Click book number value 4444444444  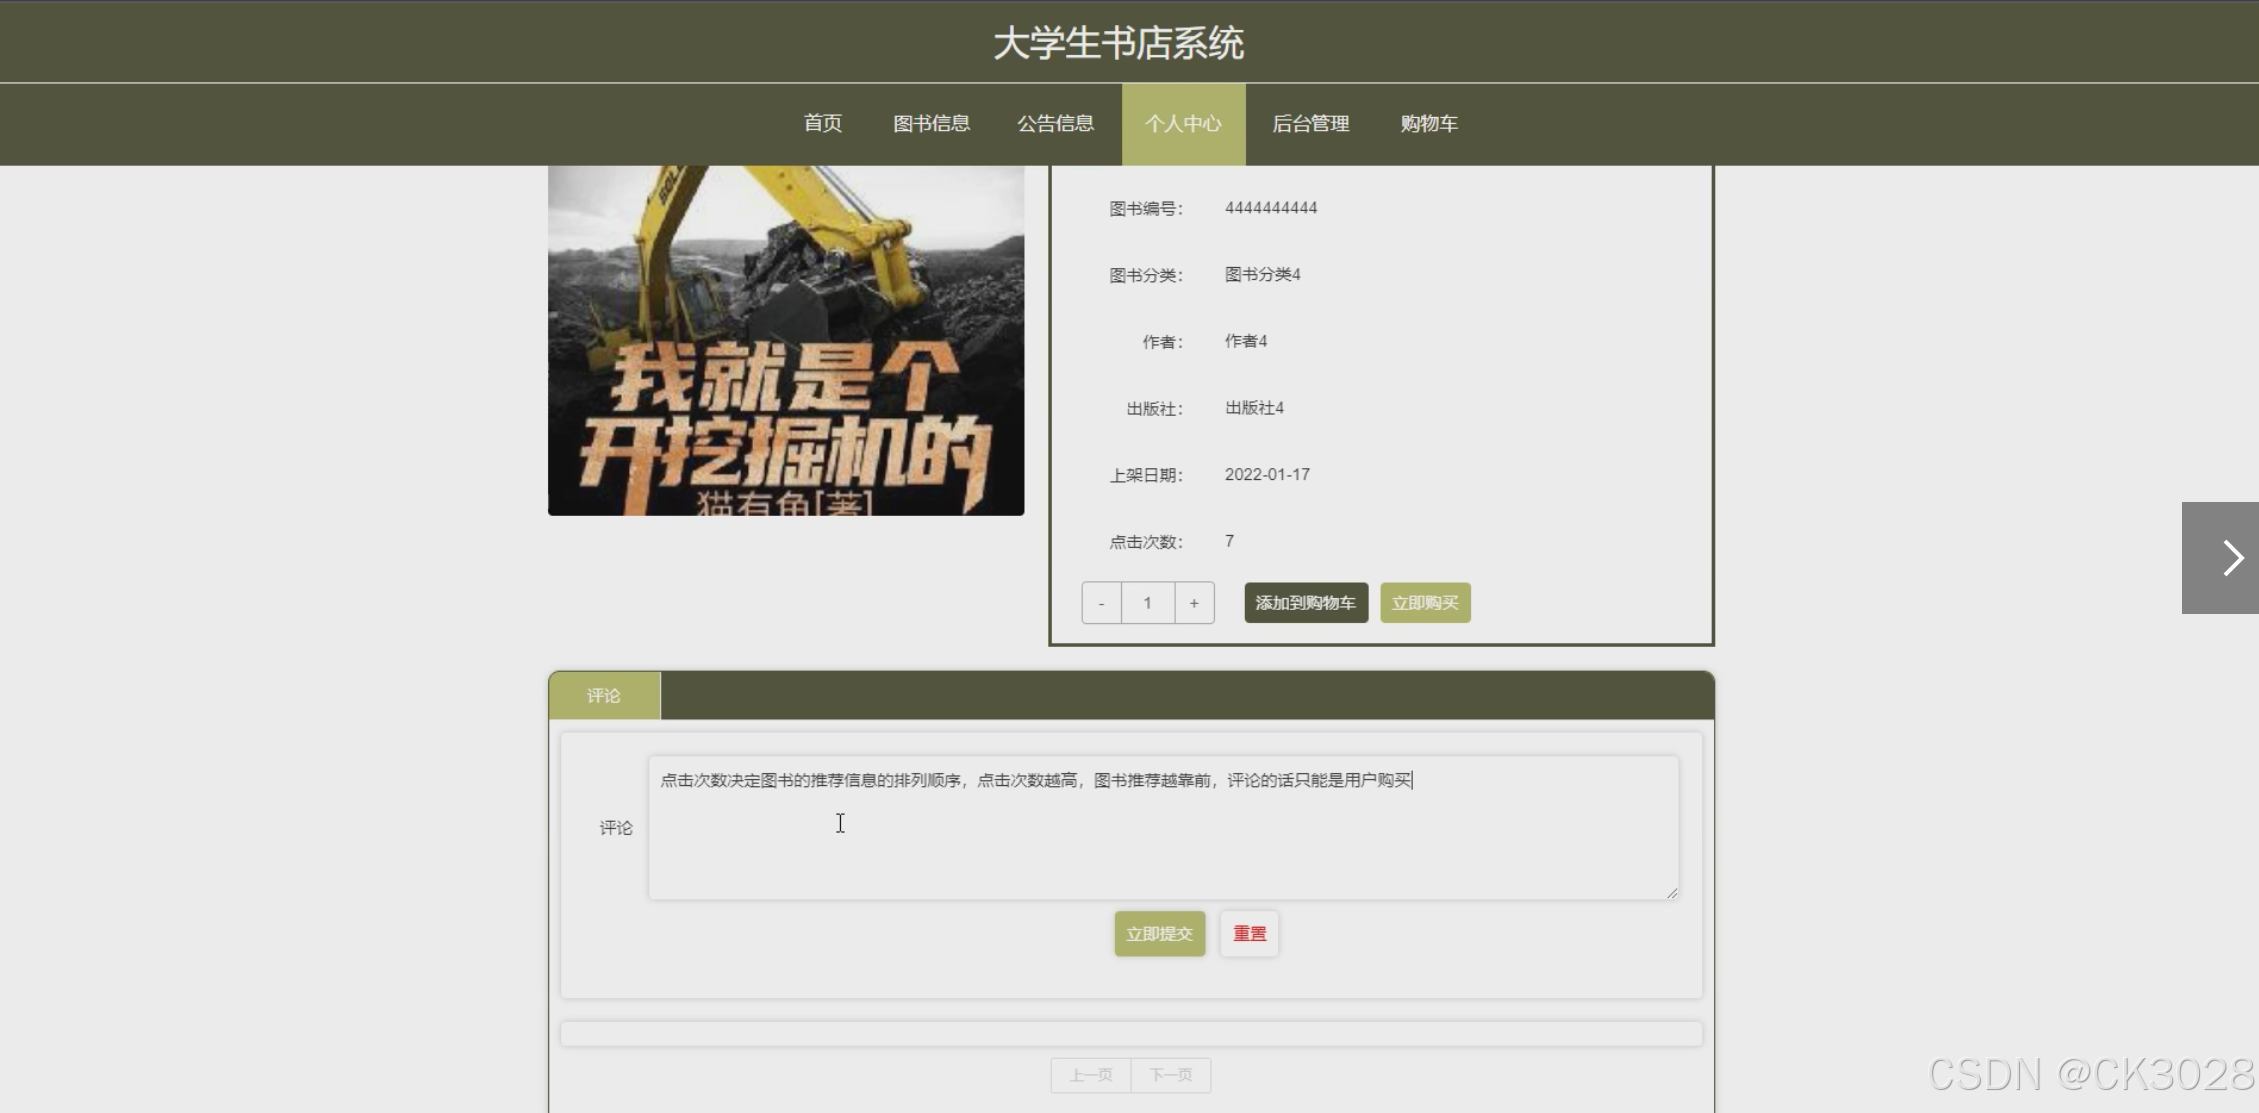[1271, 208]
